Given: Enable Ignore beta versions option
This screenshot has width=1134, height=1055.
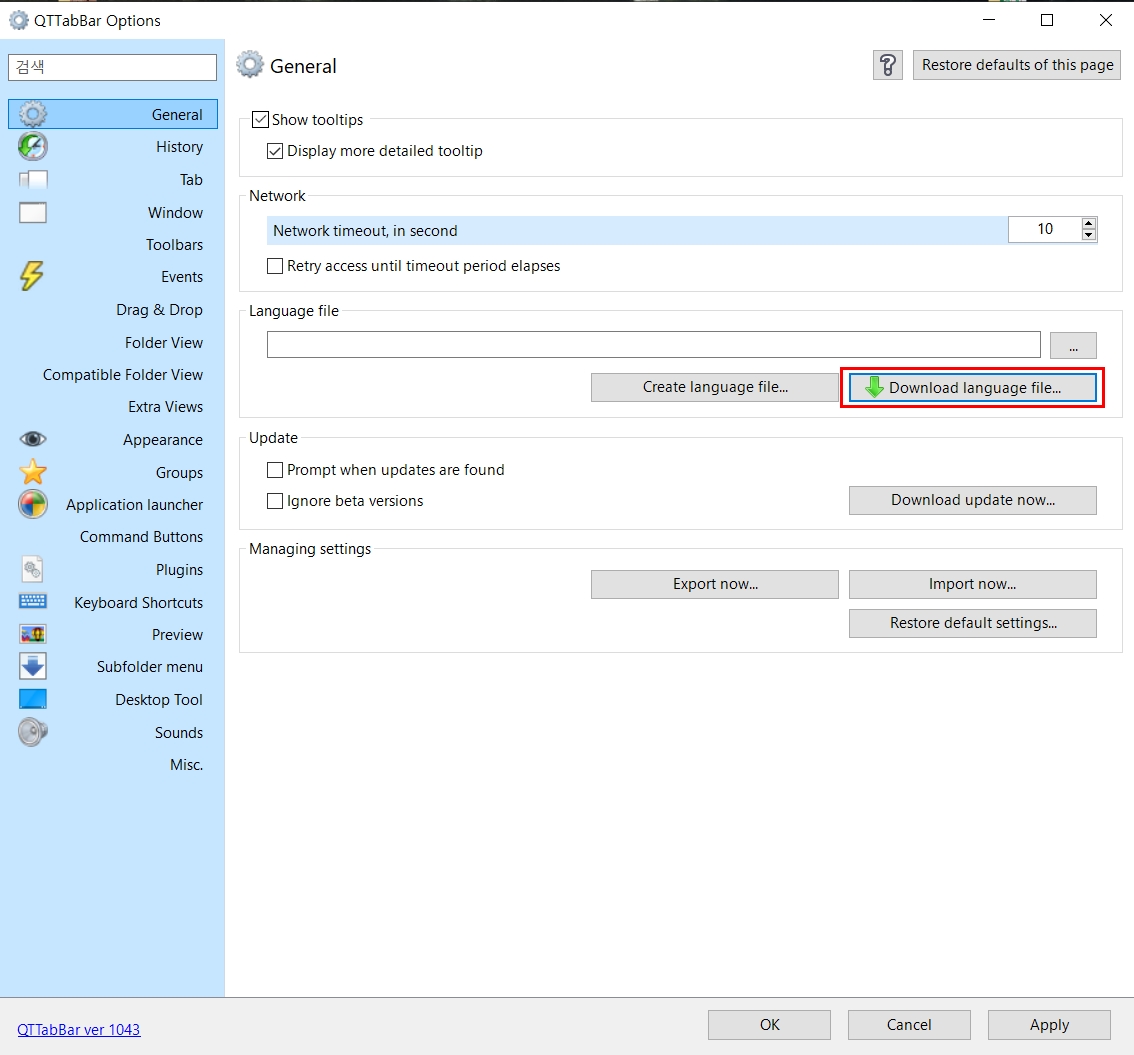Looking at the screenshot, I should (275, 501).
